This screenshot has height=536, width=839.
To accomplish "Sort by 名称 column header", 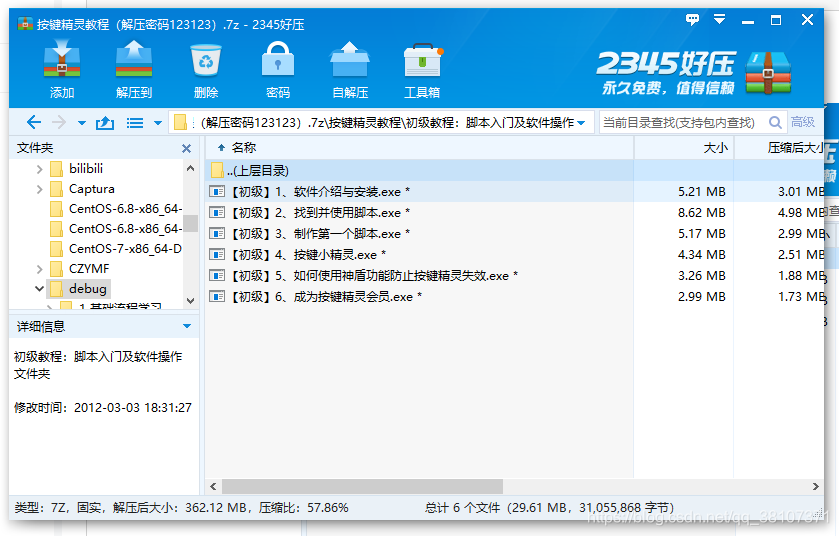I will click(x=420, y=148).
